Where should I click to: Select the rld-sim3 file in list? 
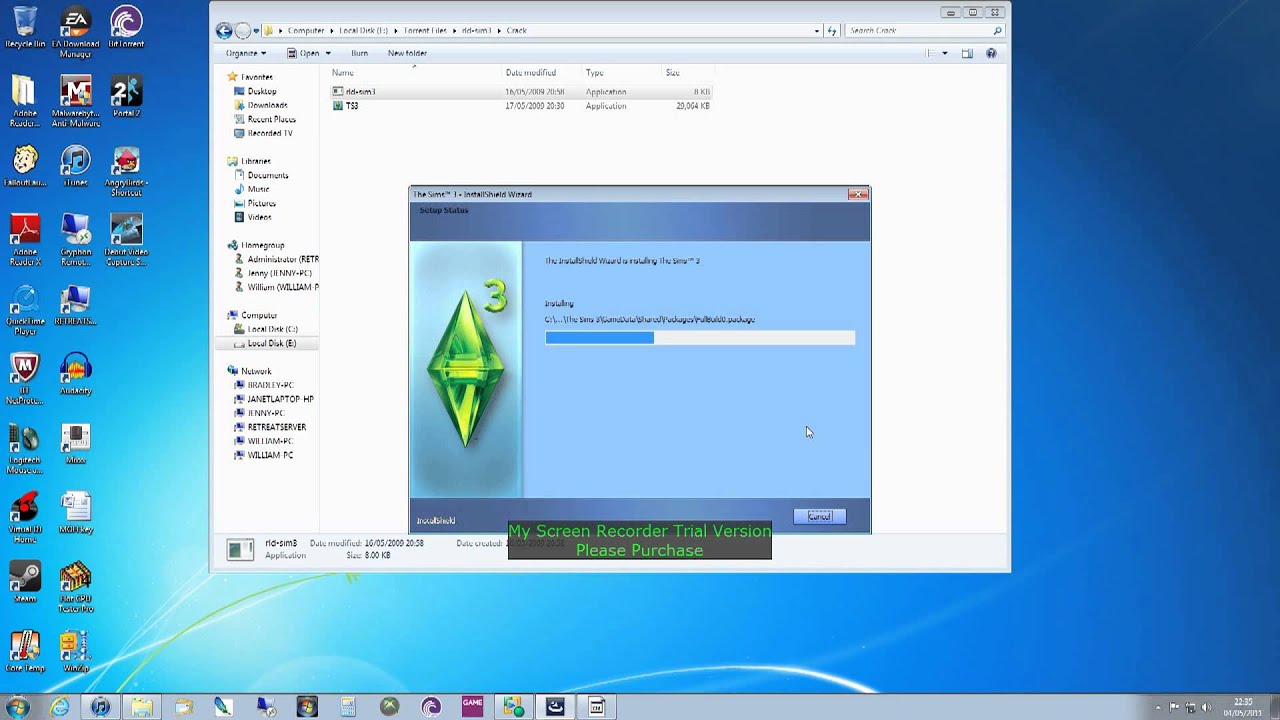point(520,92)
